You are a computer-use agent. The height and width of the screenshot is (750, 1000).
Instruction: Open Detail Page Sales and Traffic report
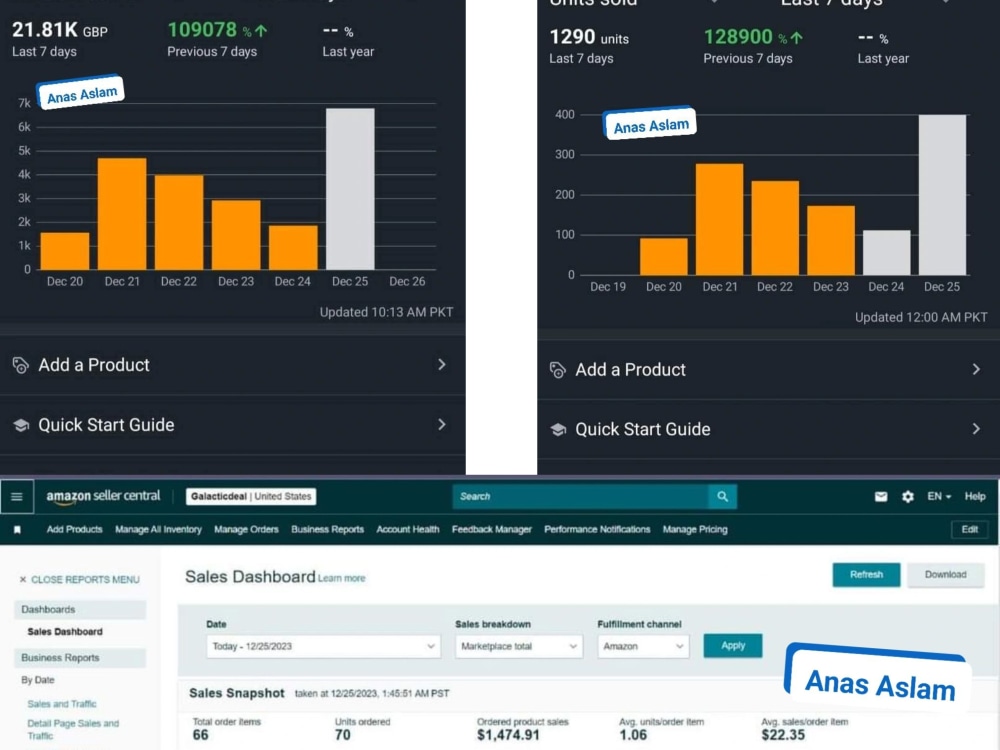[73, 729]
